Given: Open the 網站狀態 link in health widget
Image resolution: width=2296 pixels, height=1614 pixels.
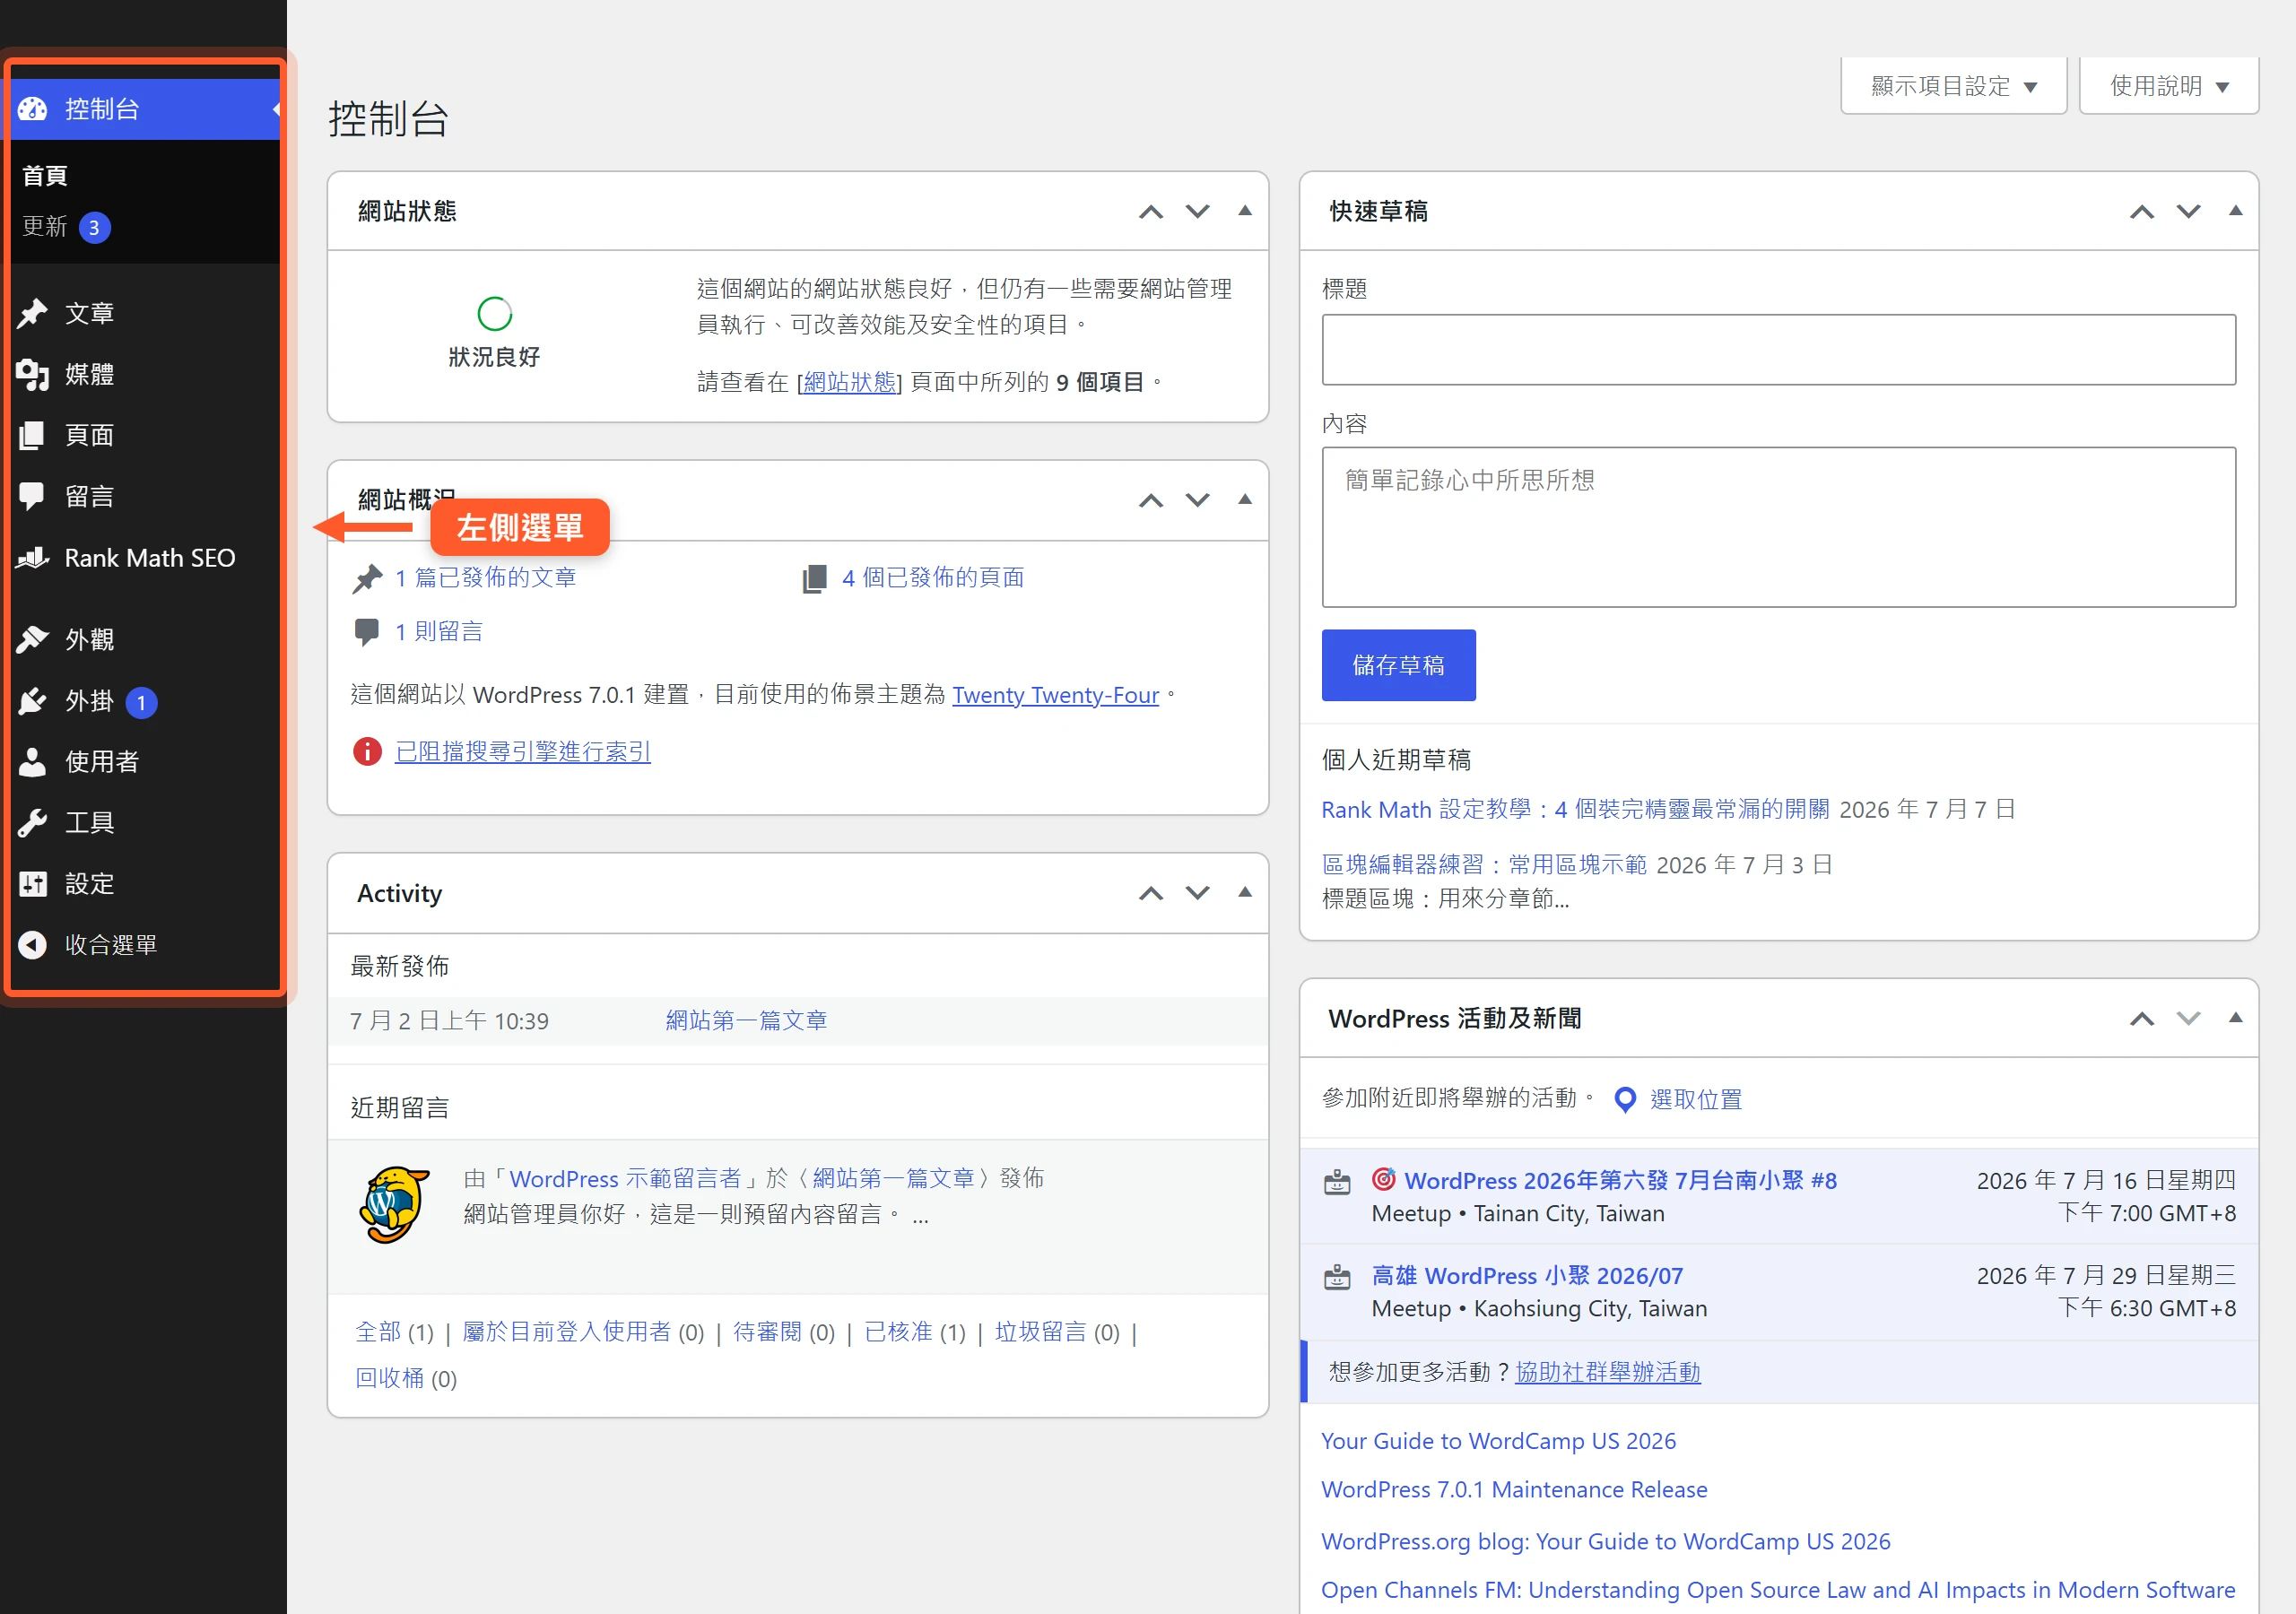Looking at the screenshot, I should [x=850, y=382].
